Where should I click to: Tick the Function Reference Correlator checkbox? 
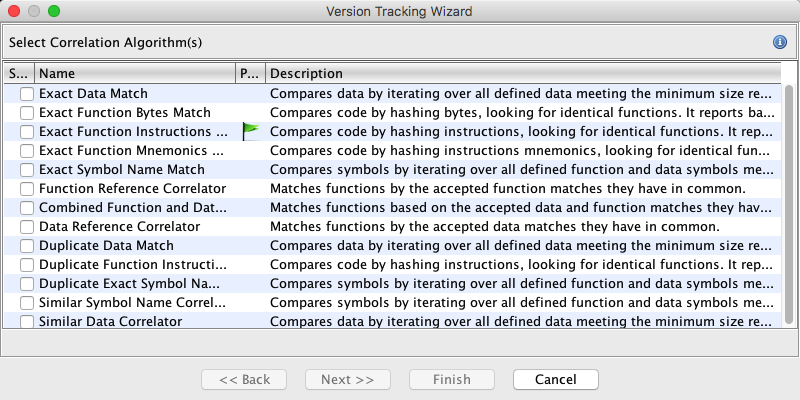tap(27, 189)
